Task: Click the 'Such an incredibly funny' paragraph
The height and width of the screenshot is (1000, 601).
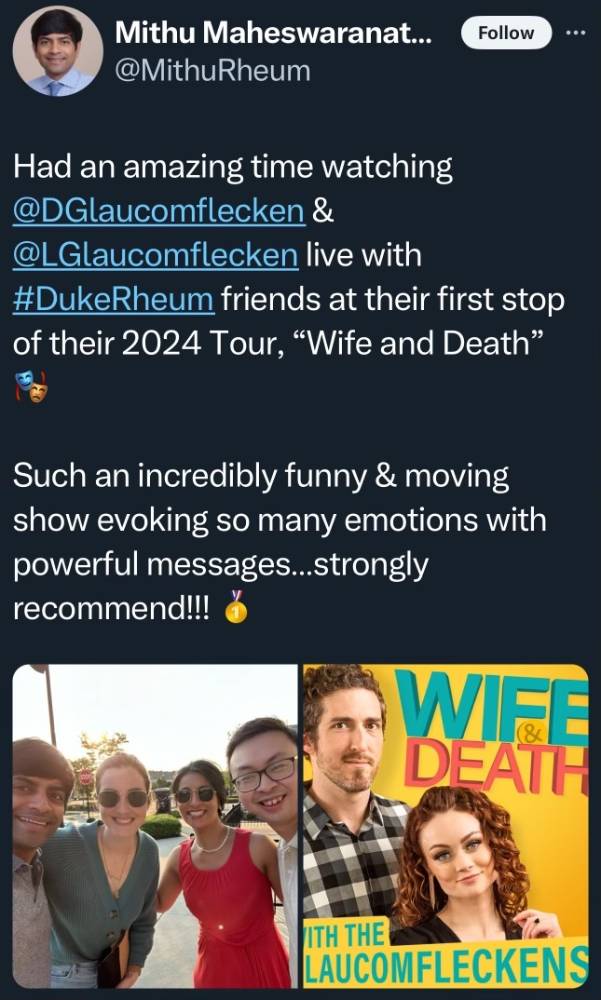Action: click(280, 541)
